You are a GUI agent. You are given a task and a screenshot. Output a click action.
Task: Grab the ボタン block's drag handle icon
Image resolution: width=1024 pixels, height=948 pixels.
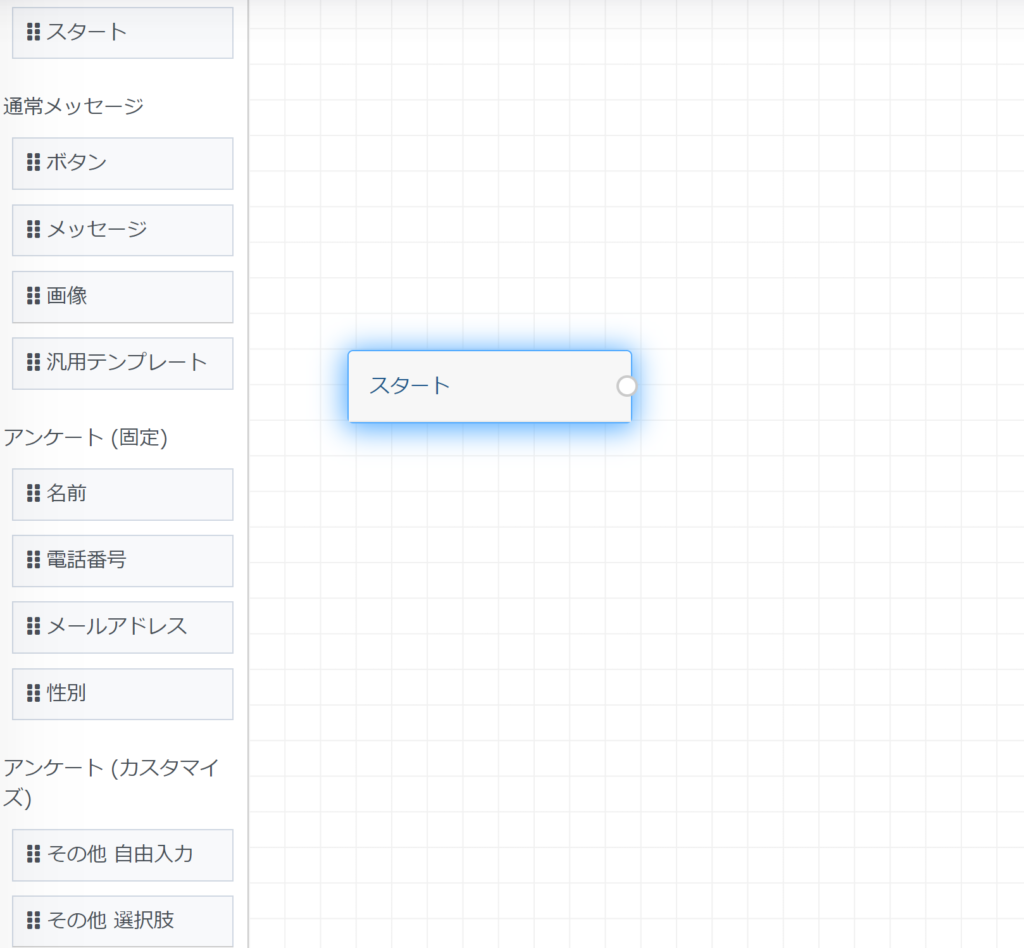pos(33,163)
